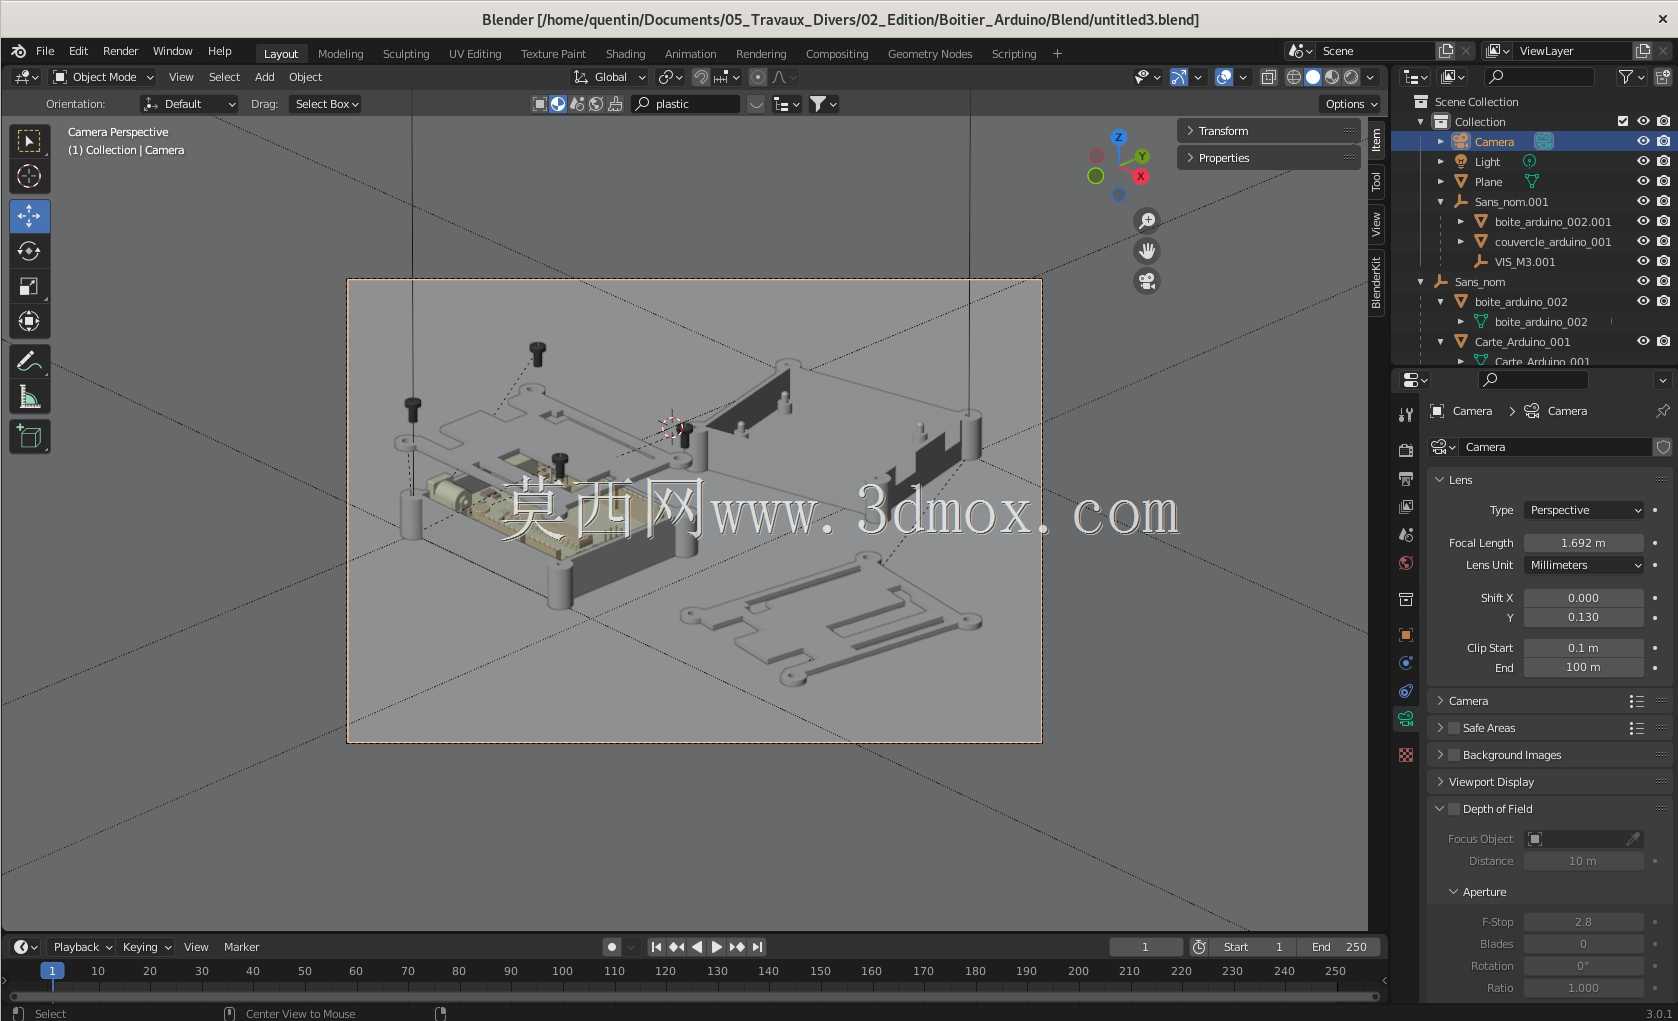Switch to Geometry Nodes workspace tab

(x=930, y=54)
